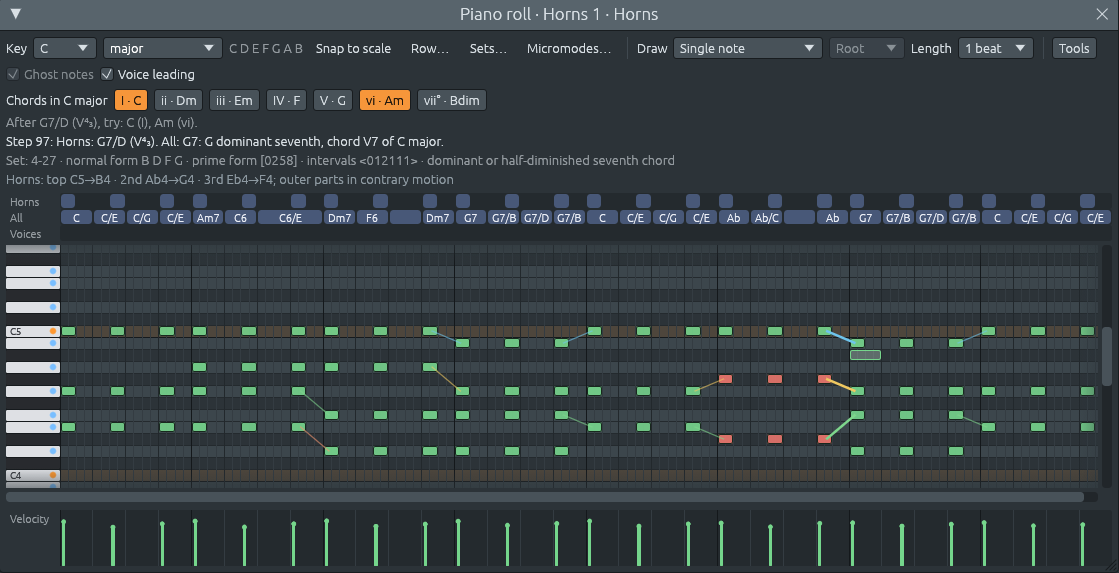The image size is (1119, 573).
Task: Select the vii° · Bdim chord button
Action: point(452,101)
